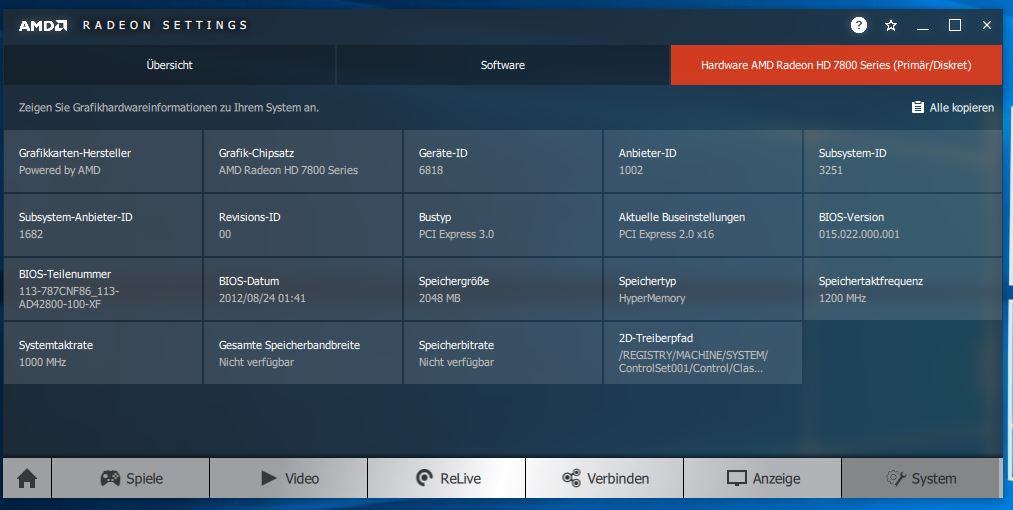Click the clipboard icon beside Alle kopieren
This screenshot has width=1013, height=510.
917,107
